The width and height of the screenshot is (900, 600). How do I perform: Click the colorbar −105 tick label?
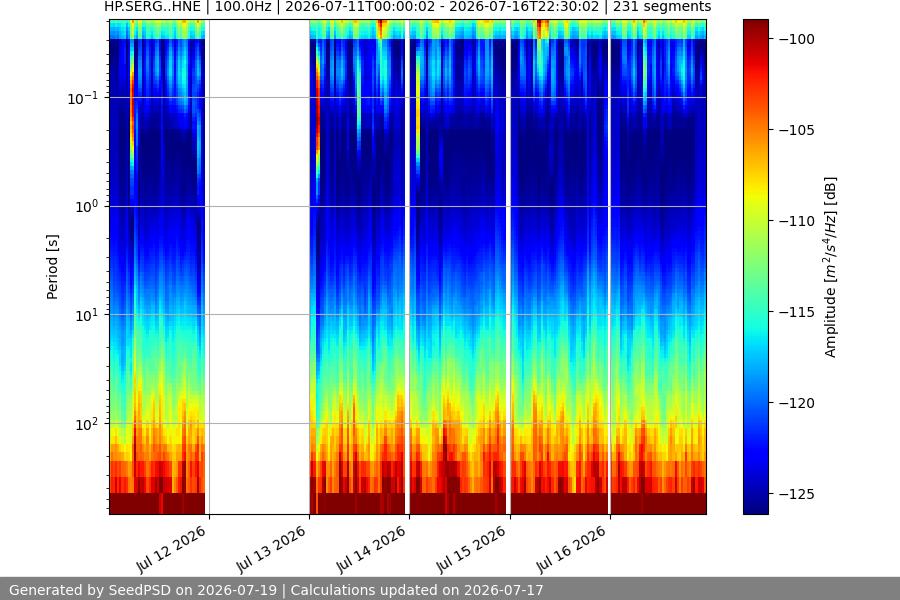[x=796, y=130]
